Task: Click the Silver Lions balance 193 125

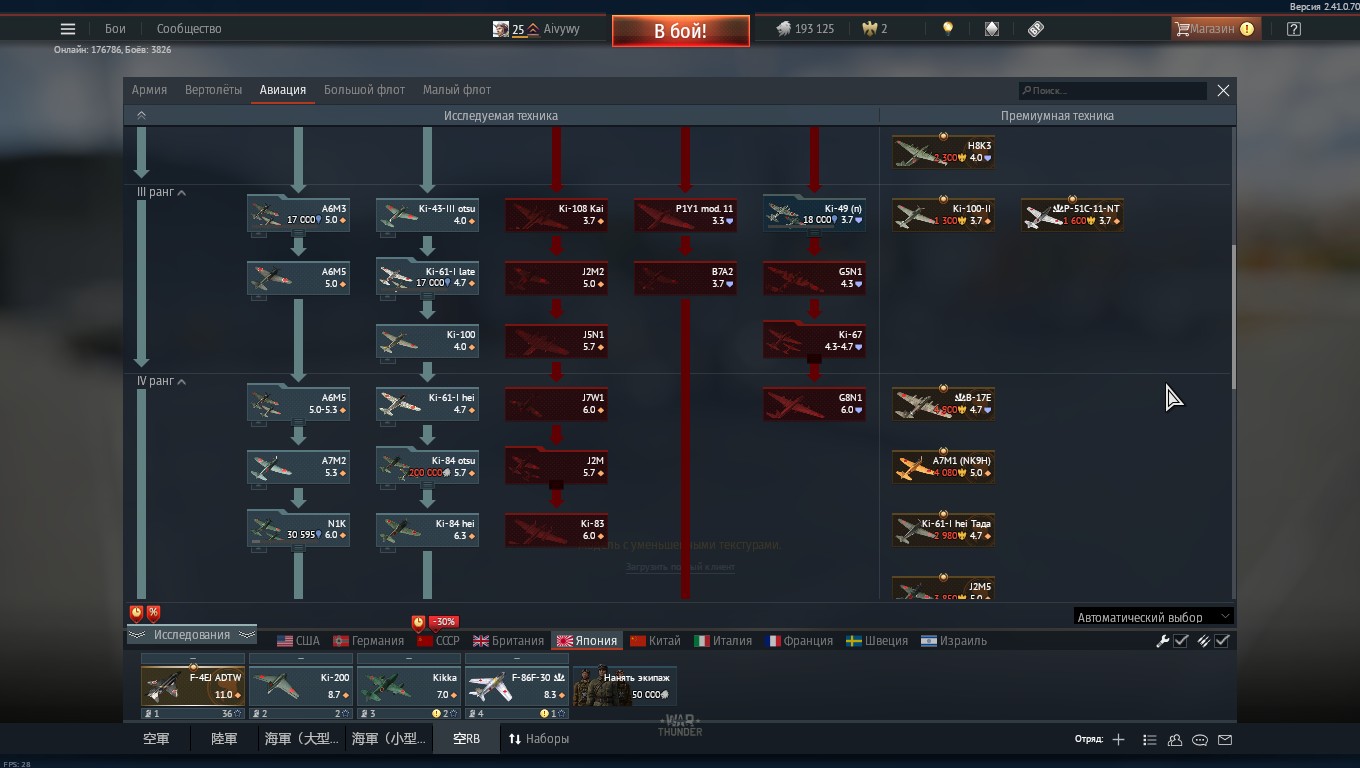Action: [805, 29]
